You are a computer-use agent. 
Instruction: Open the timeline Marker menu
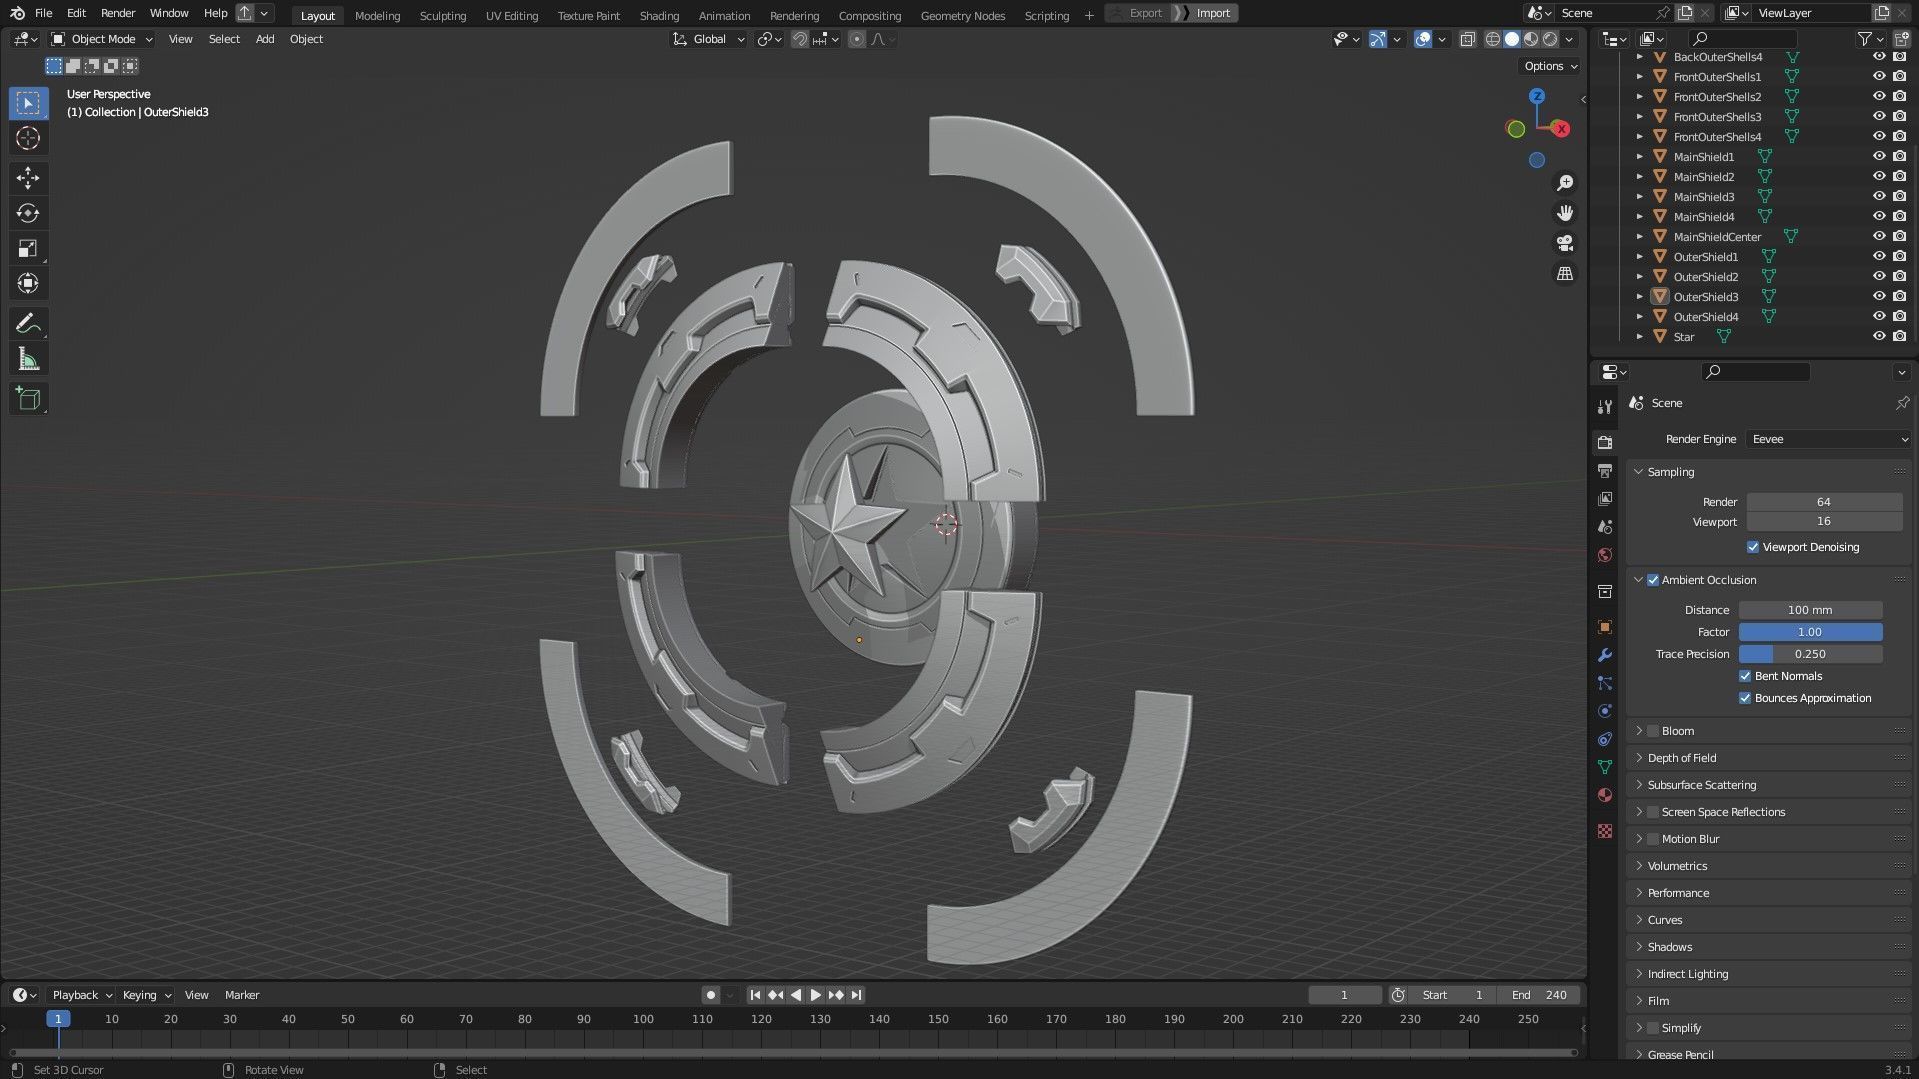tap(242, 995)
